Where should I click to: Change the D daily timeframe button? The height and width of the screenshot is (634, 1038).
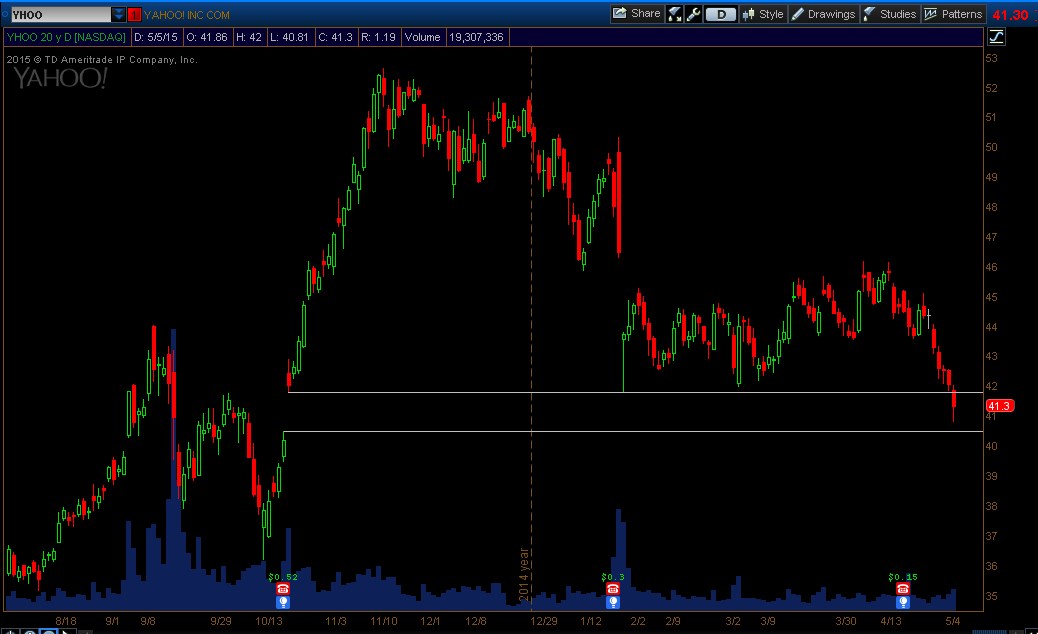point(721,14)
